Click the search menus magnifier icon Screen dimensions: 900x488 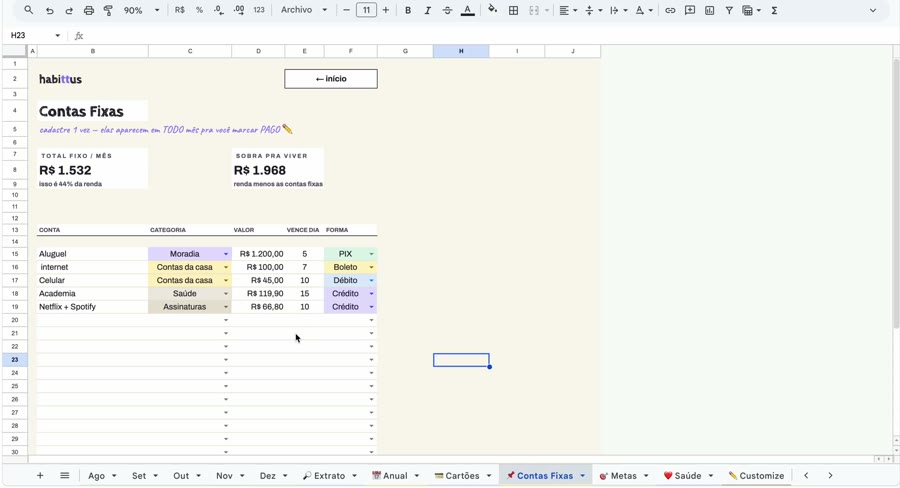[x=29, y=10]
